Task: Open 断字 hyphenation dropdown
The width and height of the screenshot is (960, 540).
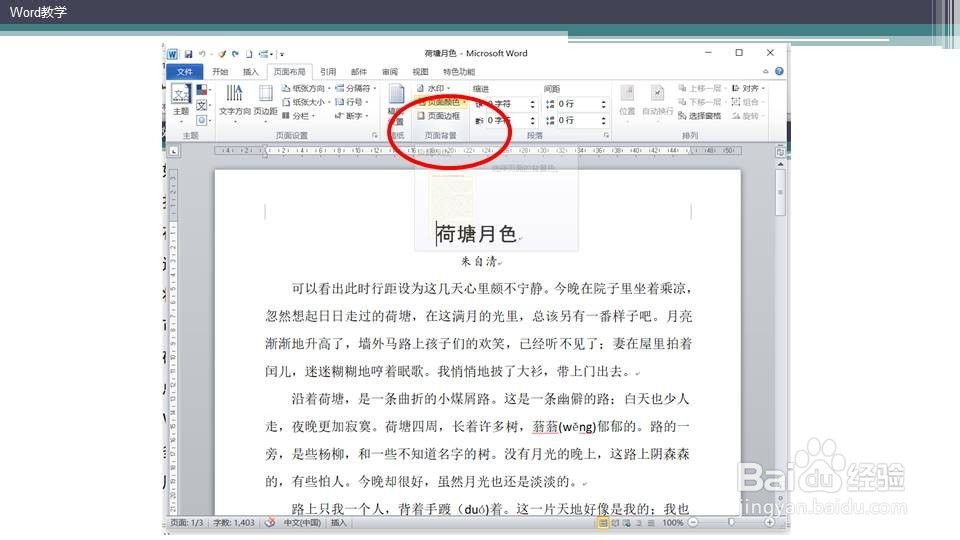Action: click(x=351, y=116)
